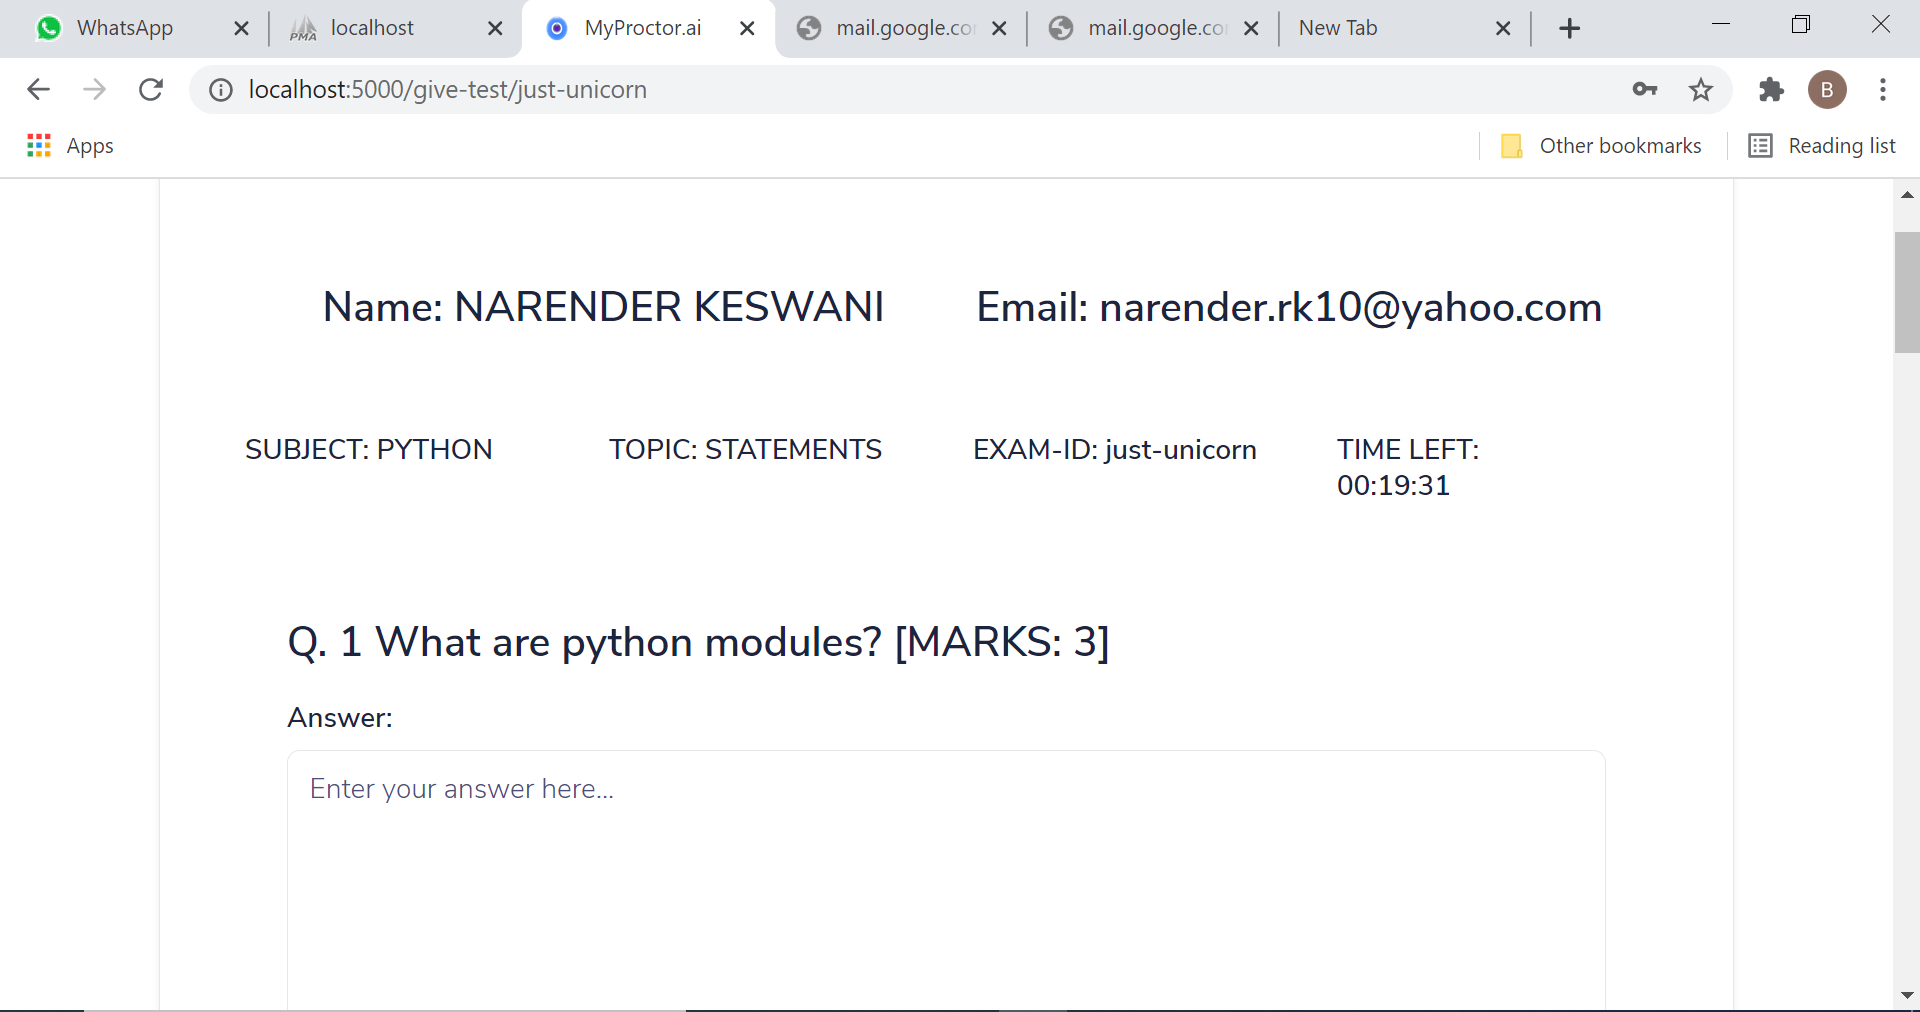
Task: Open the profile avatar B
Action: pos(1827,90)
